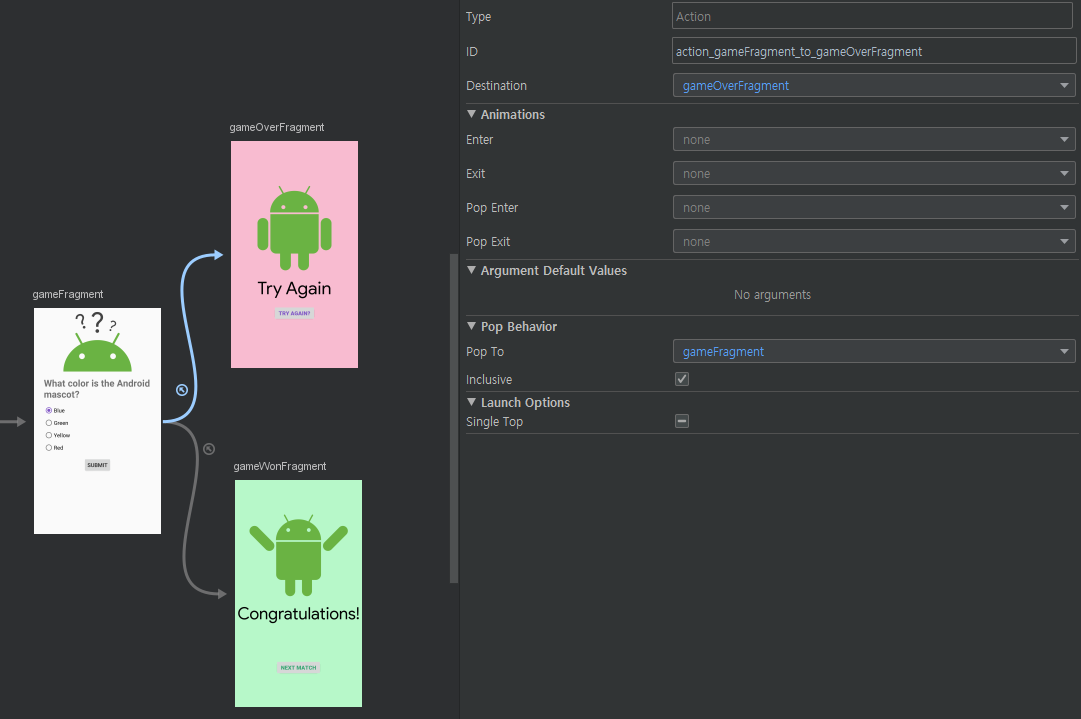Click the Blue radio button in gameFragment preview
The width and height of the screenshot is (1081, 719).
(49, 410)
